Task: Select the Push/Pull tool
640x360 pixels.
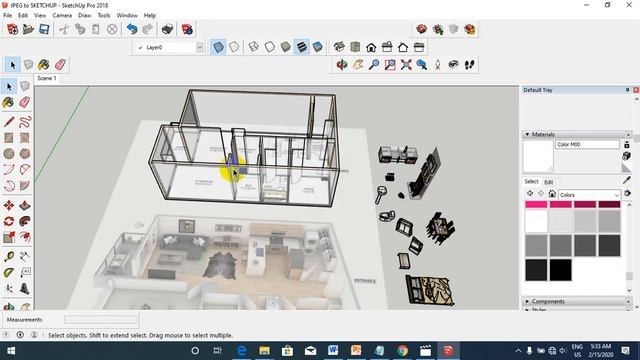Action: 25,205
